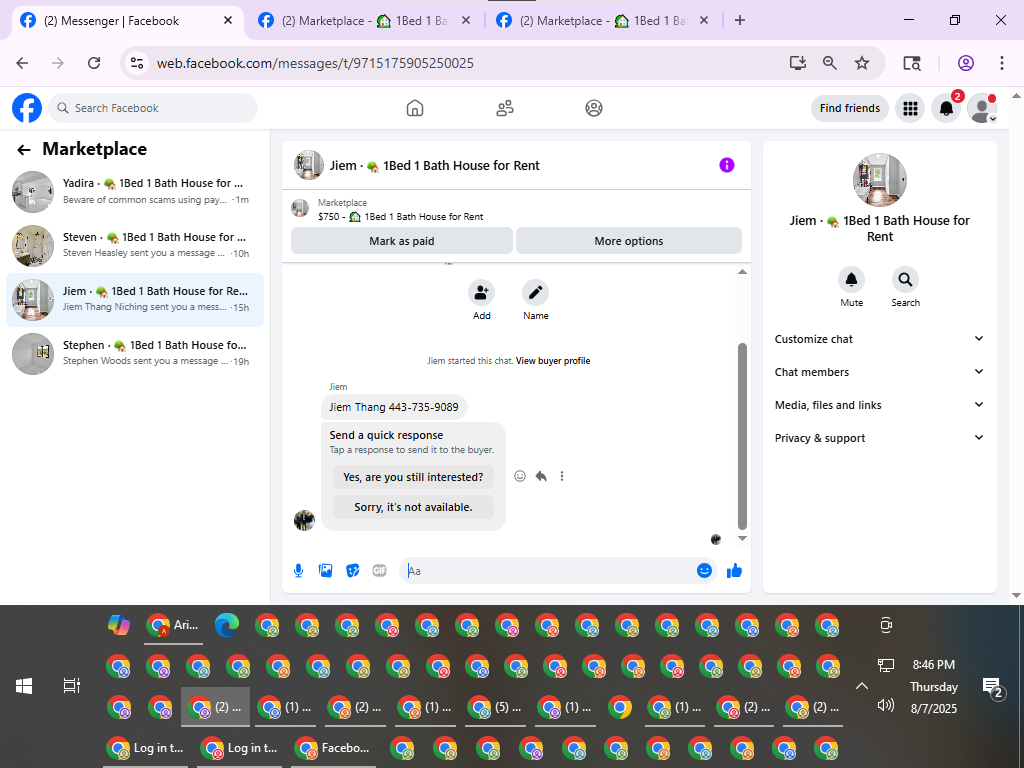Screen dimensions: 1024x768
Task: Open the browser zoom magnifier icon
Action: [829, 63]
